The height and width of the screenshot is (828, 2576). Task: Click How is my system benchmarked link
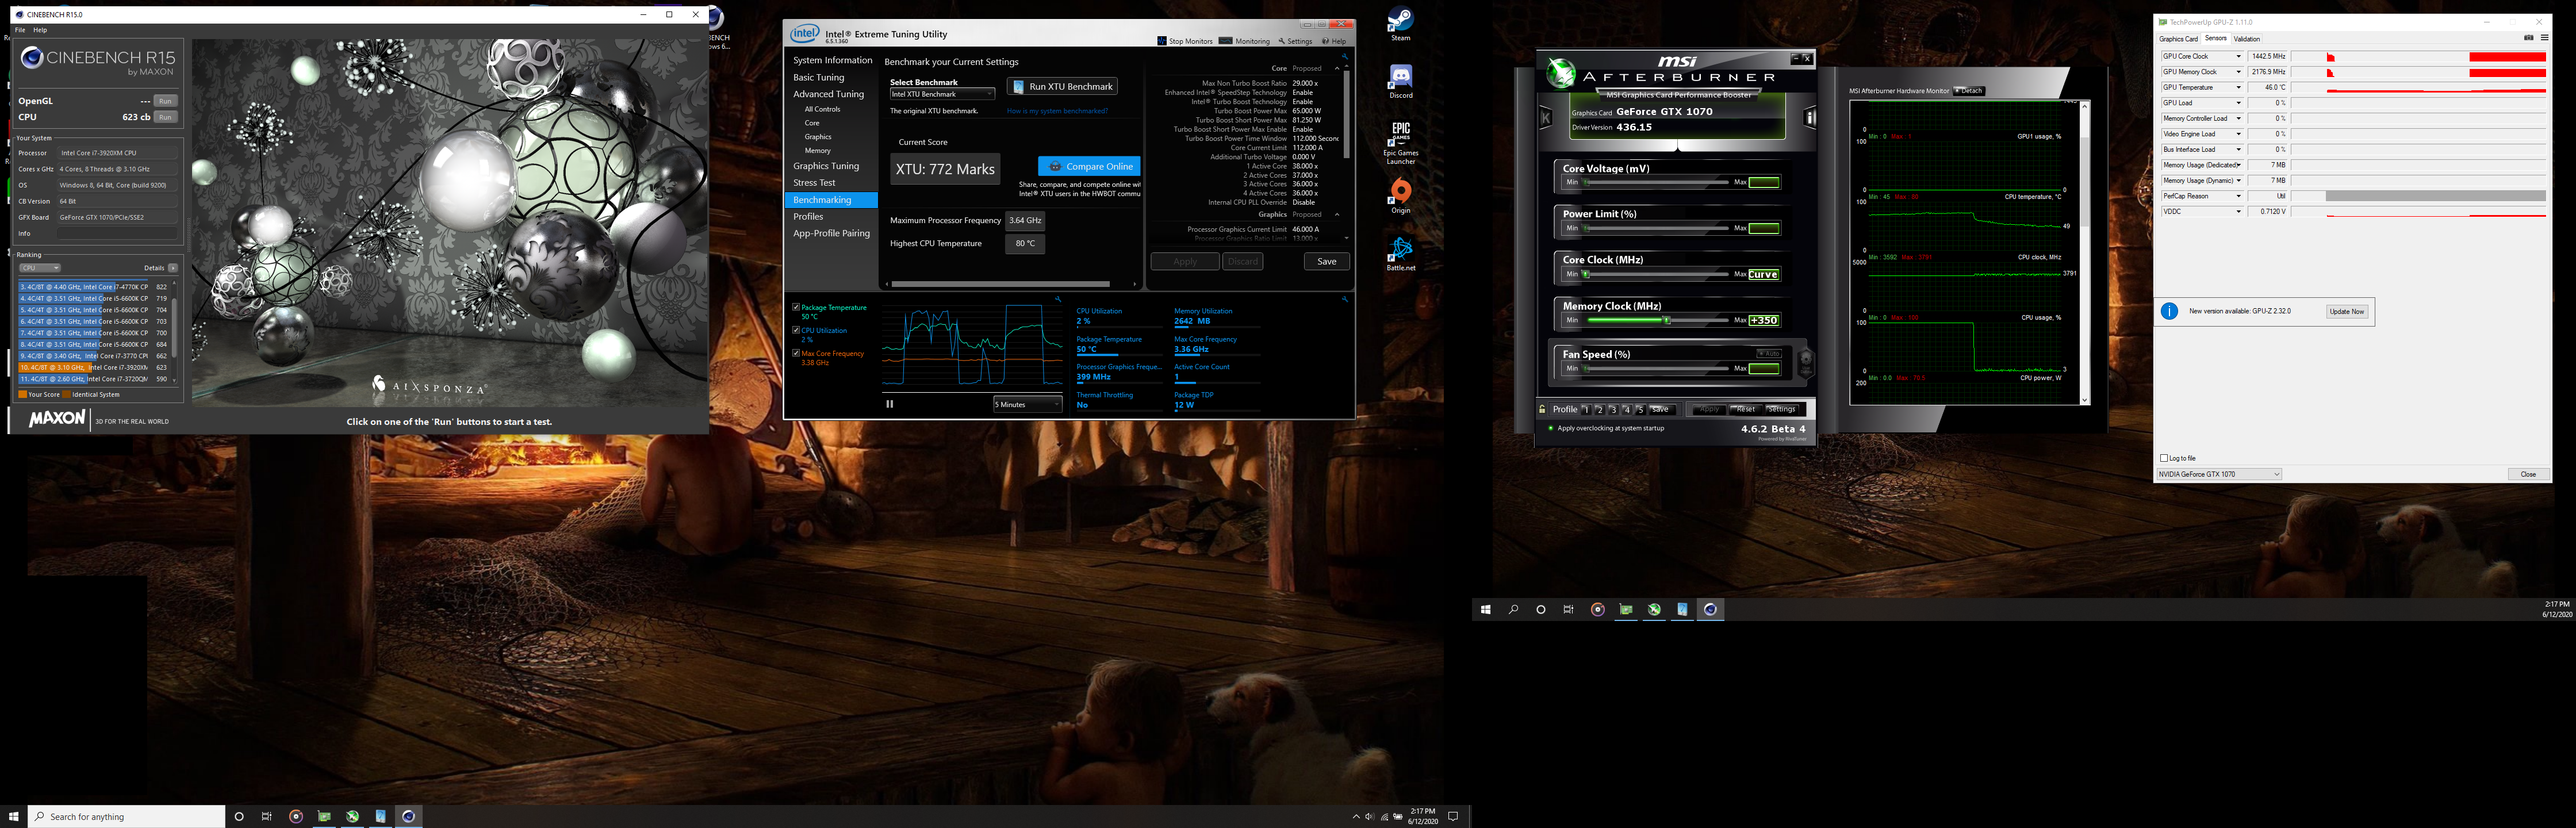[1057, 111]
